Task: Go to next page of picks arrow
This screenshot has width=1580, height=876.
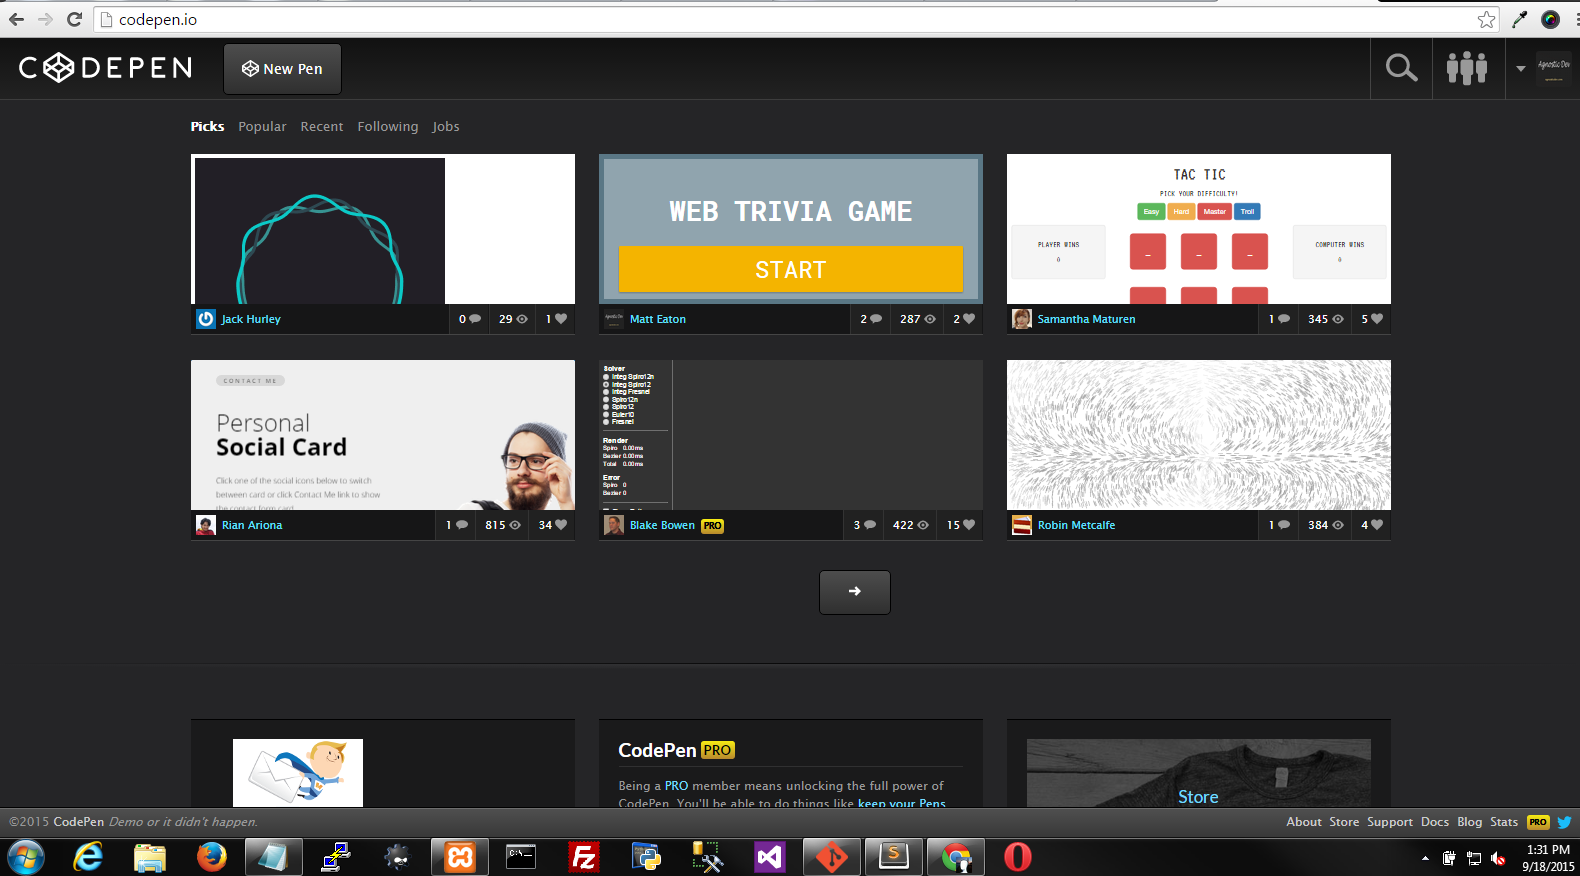Action: (855, 592)
